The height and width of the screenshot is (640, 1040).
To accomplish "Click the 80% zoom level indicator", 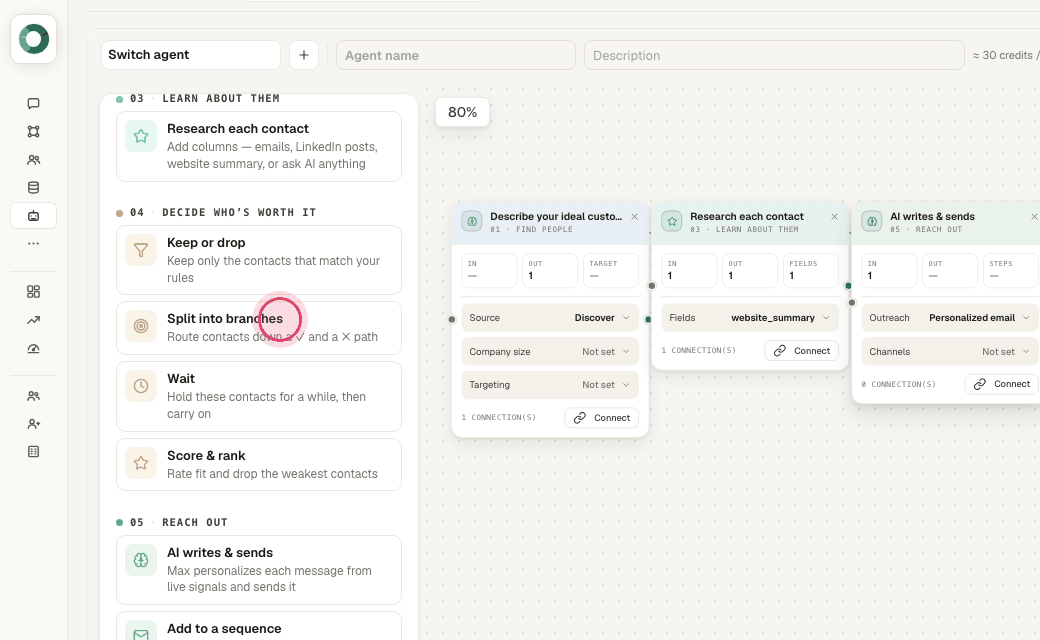I will [462, 112].
